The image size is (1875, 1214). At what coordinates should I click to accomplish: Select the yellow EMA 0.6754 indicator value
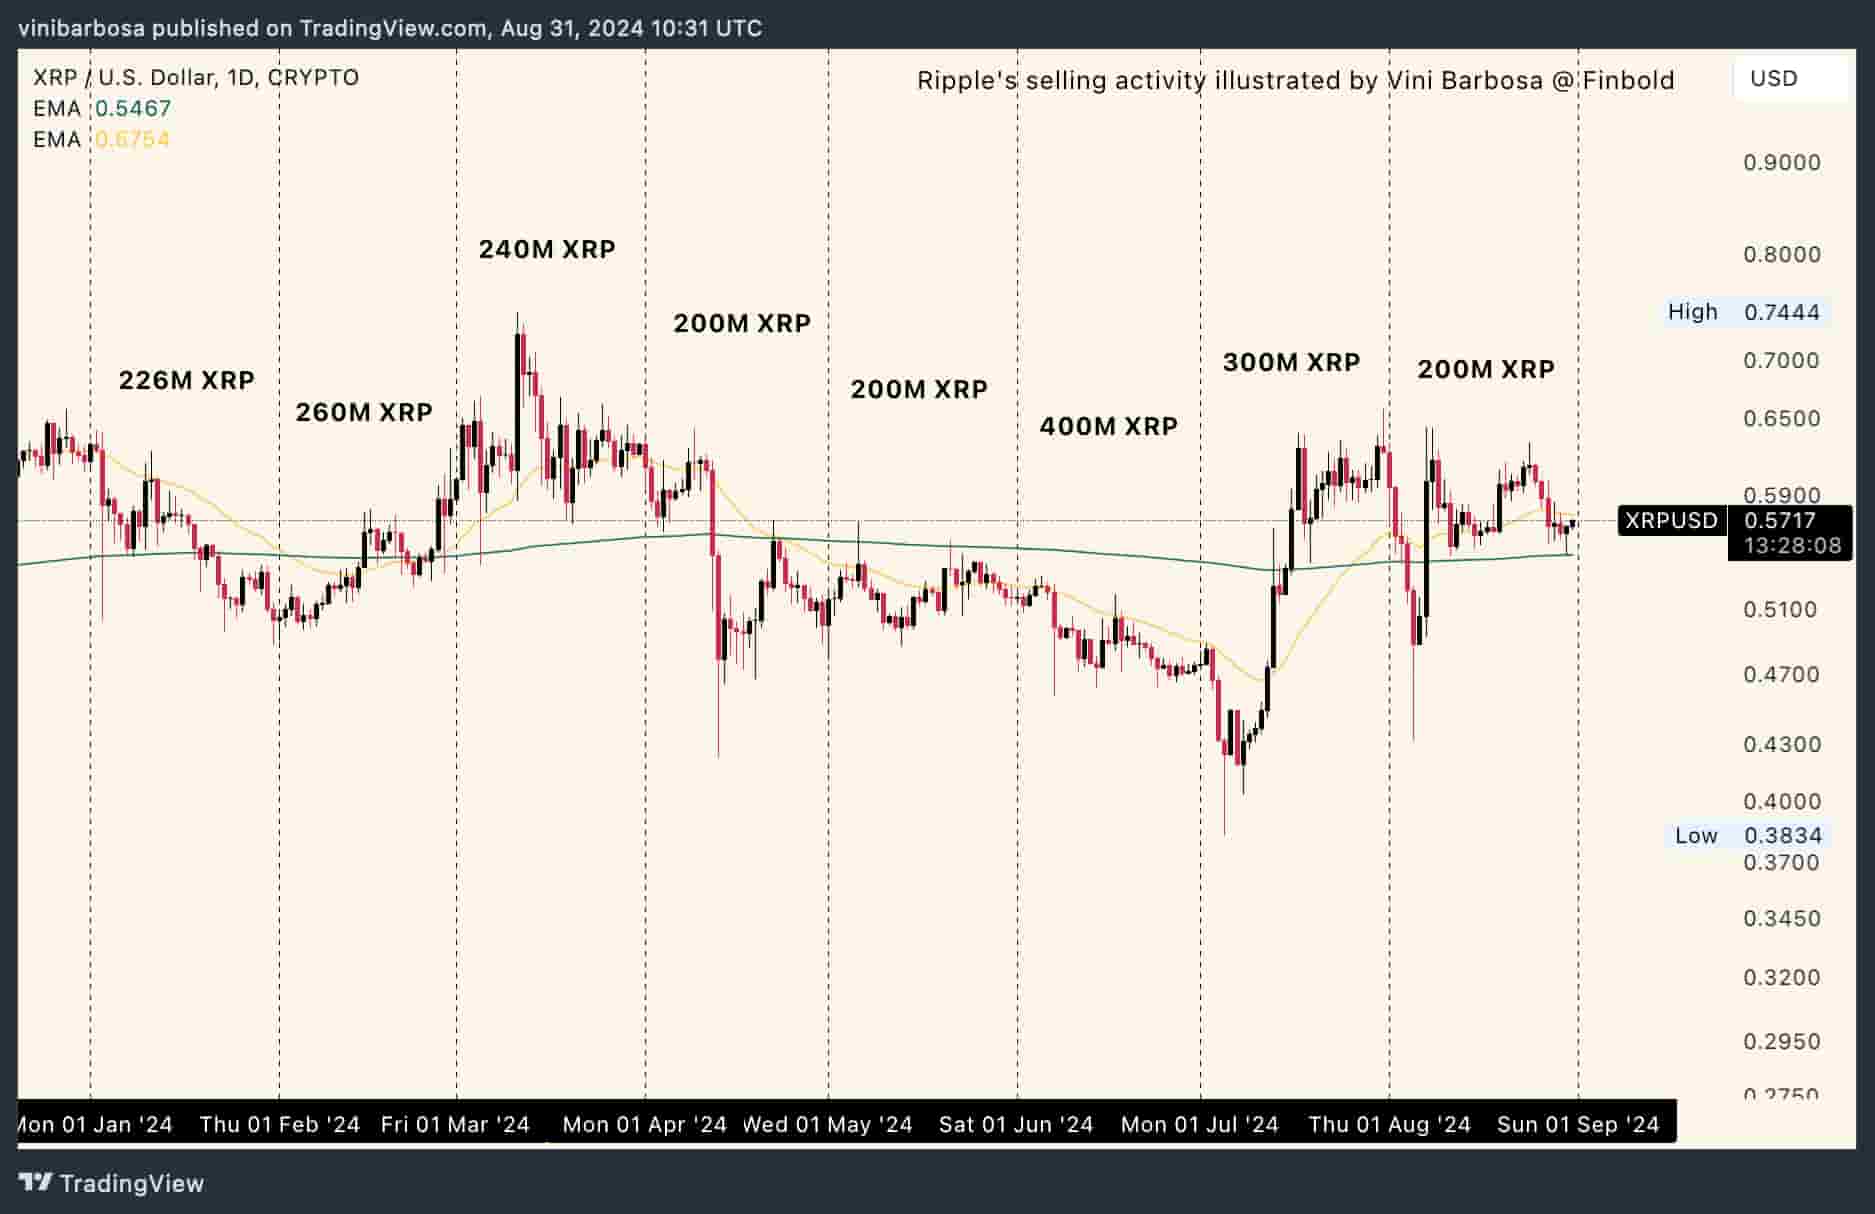[x=132, y=139]
